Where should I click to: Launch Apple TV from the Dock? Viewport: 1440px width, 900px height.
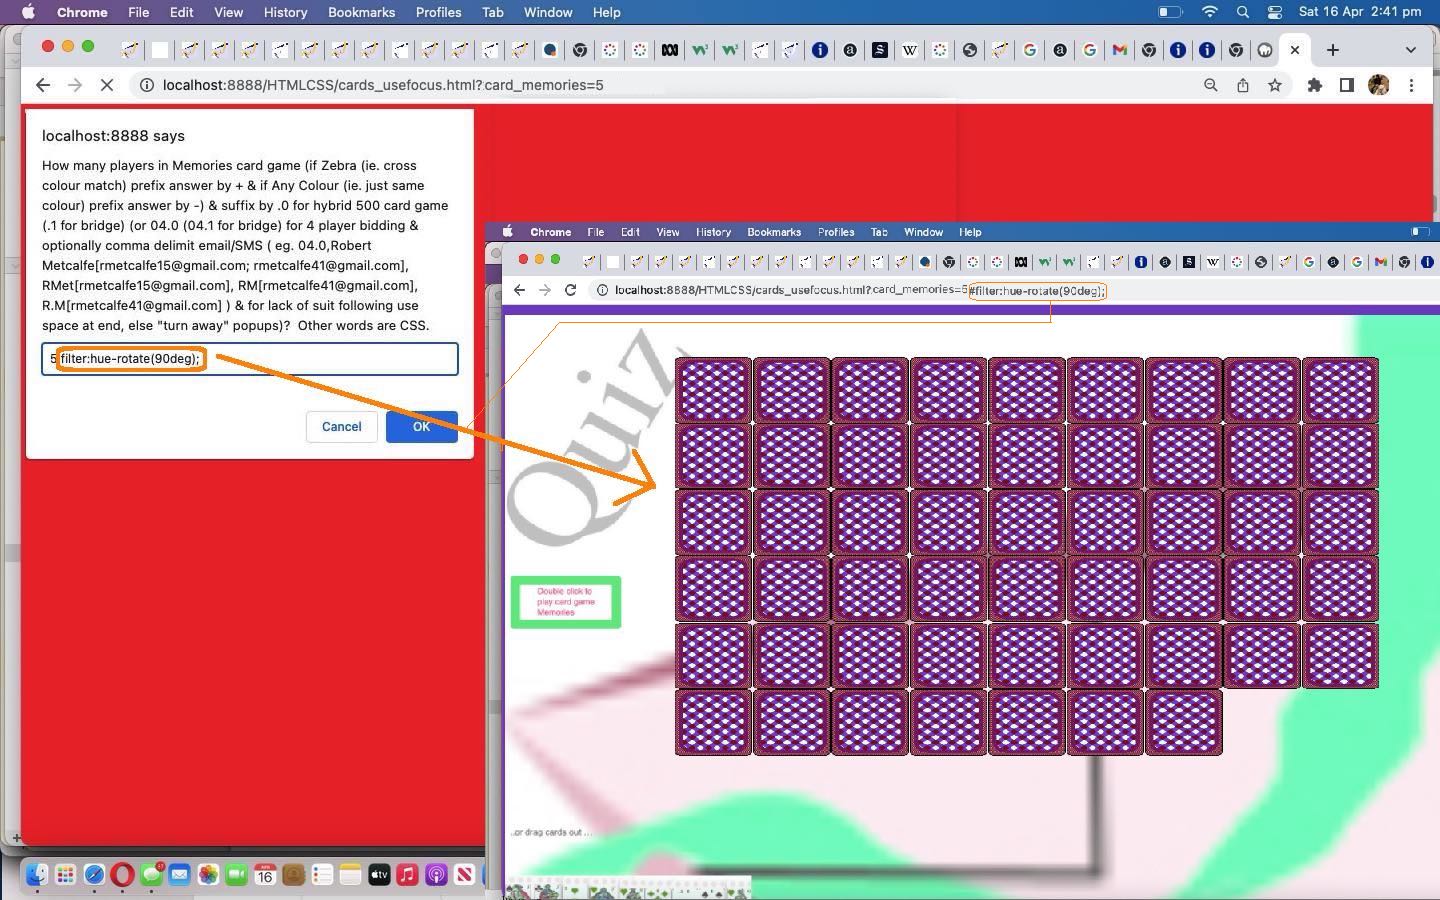379,875
